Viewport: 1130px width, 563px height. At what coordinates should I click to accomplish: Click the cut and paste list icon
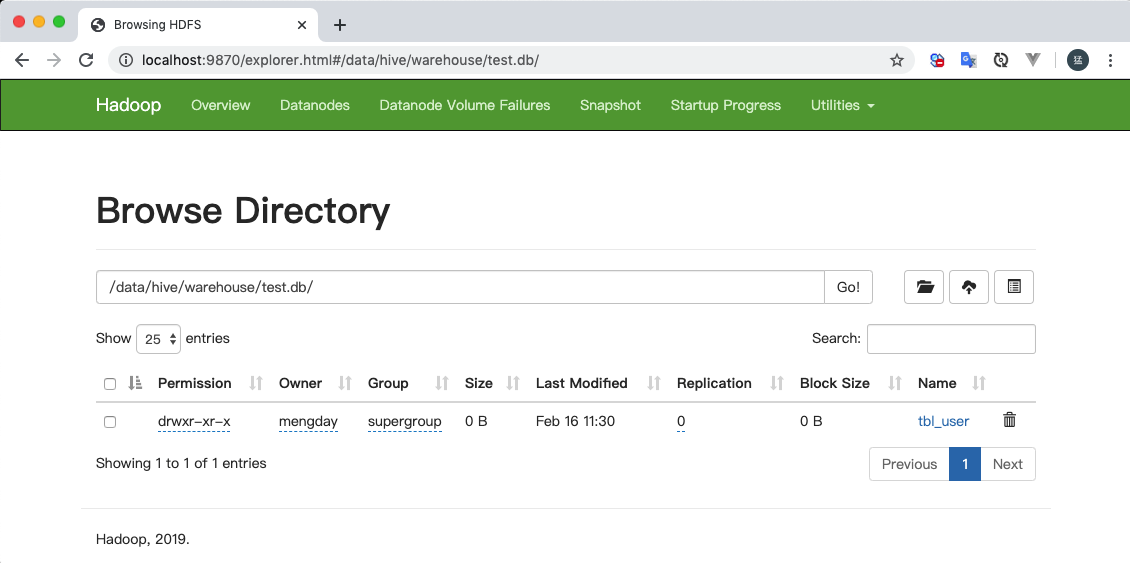click(x=1014, y=287)
